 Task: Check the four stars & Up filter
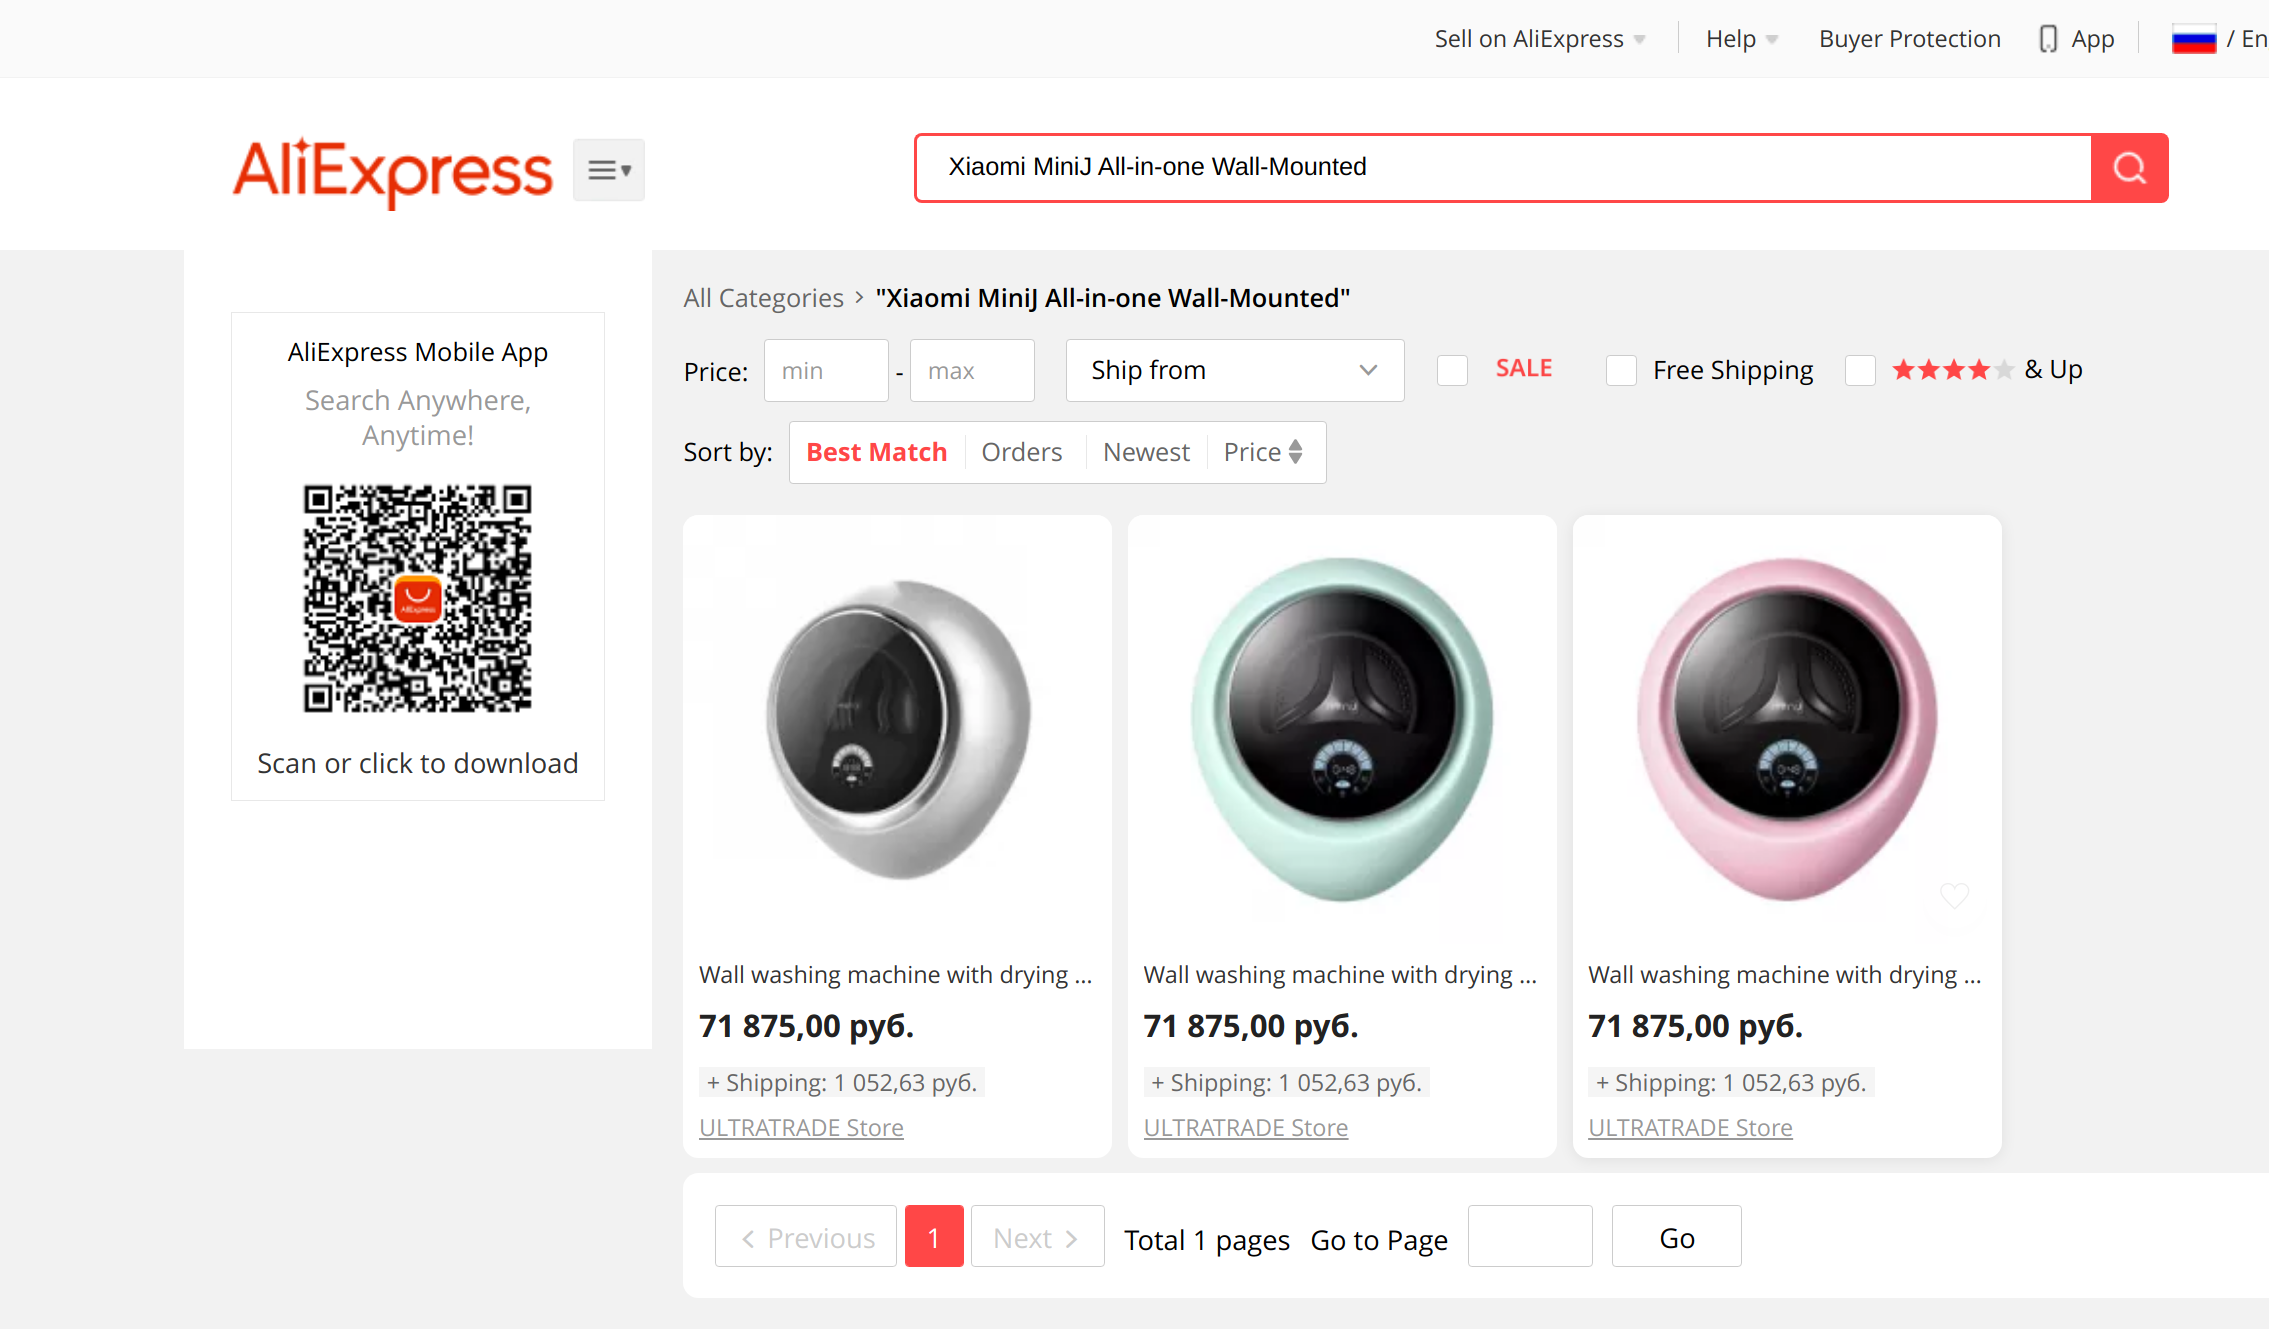[x=1860, y=370]
